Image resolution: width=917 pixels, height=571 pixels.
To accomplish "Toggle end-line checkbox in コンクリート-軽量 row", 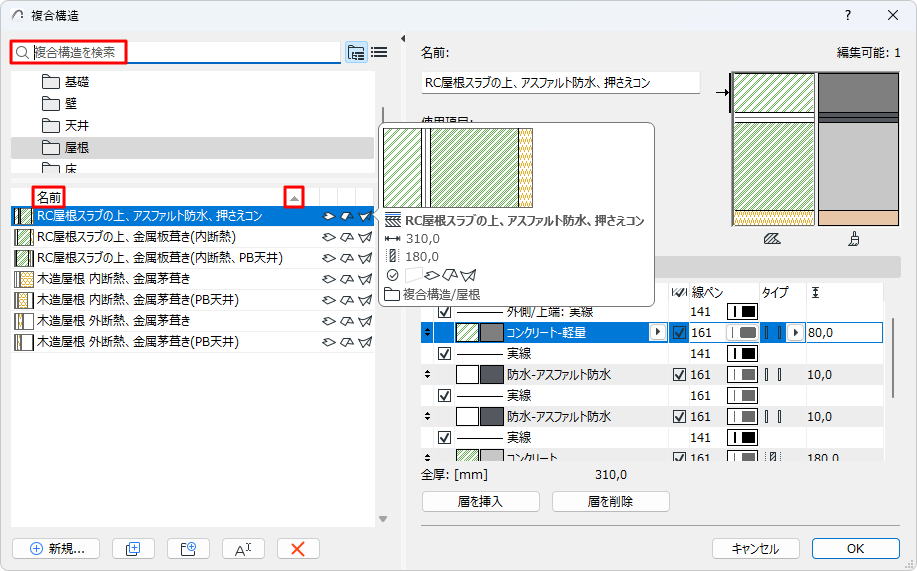I will click(679, 333).
